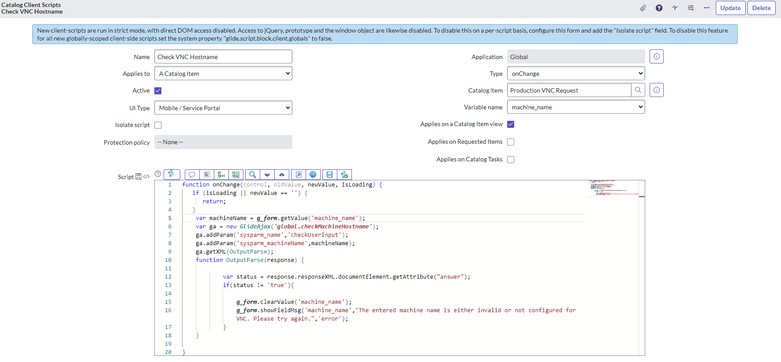Screen dimensions: 781x362
Task: Click the Application field info icon
Action: [x=656, y=57]
